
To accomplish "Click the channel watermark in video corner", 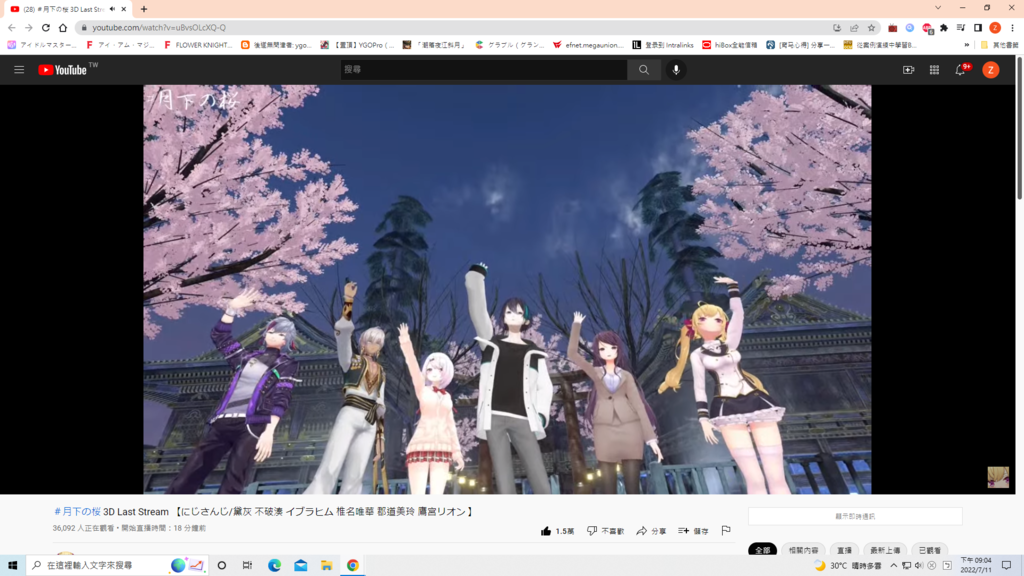I will [x=998, y=477].
